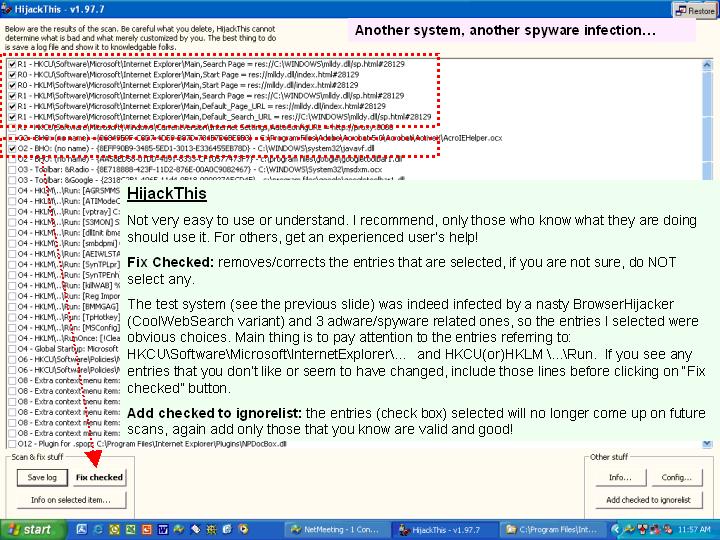Open yellow play-circle quick launch icon
Viewport: 720px width, 540px height.
pos(243,529)
